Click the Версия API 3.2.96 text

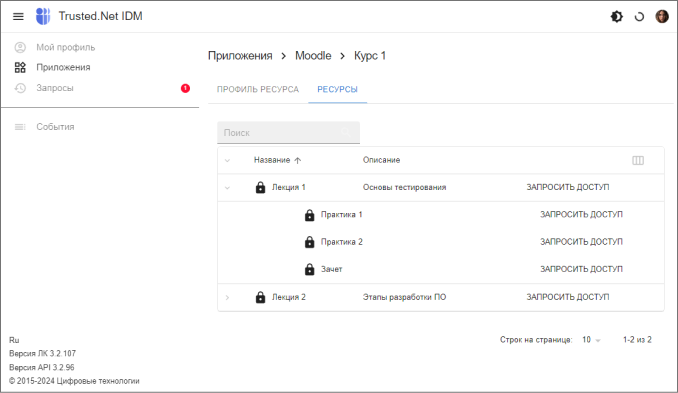(42, 367)
